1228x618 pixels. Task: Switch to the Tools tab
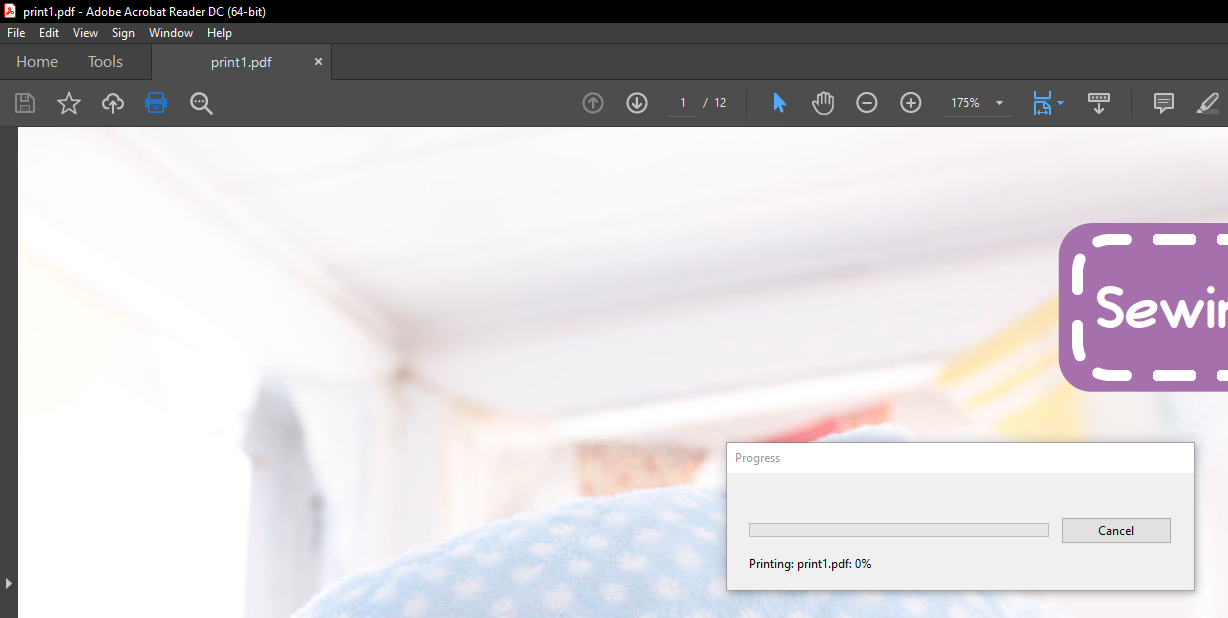tap(105, 61)
